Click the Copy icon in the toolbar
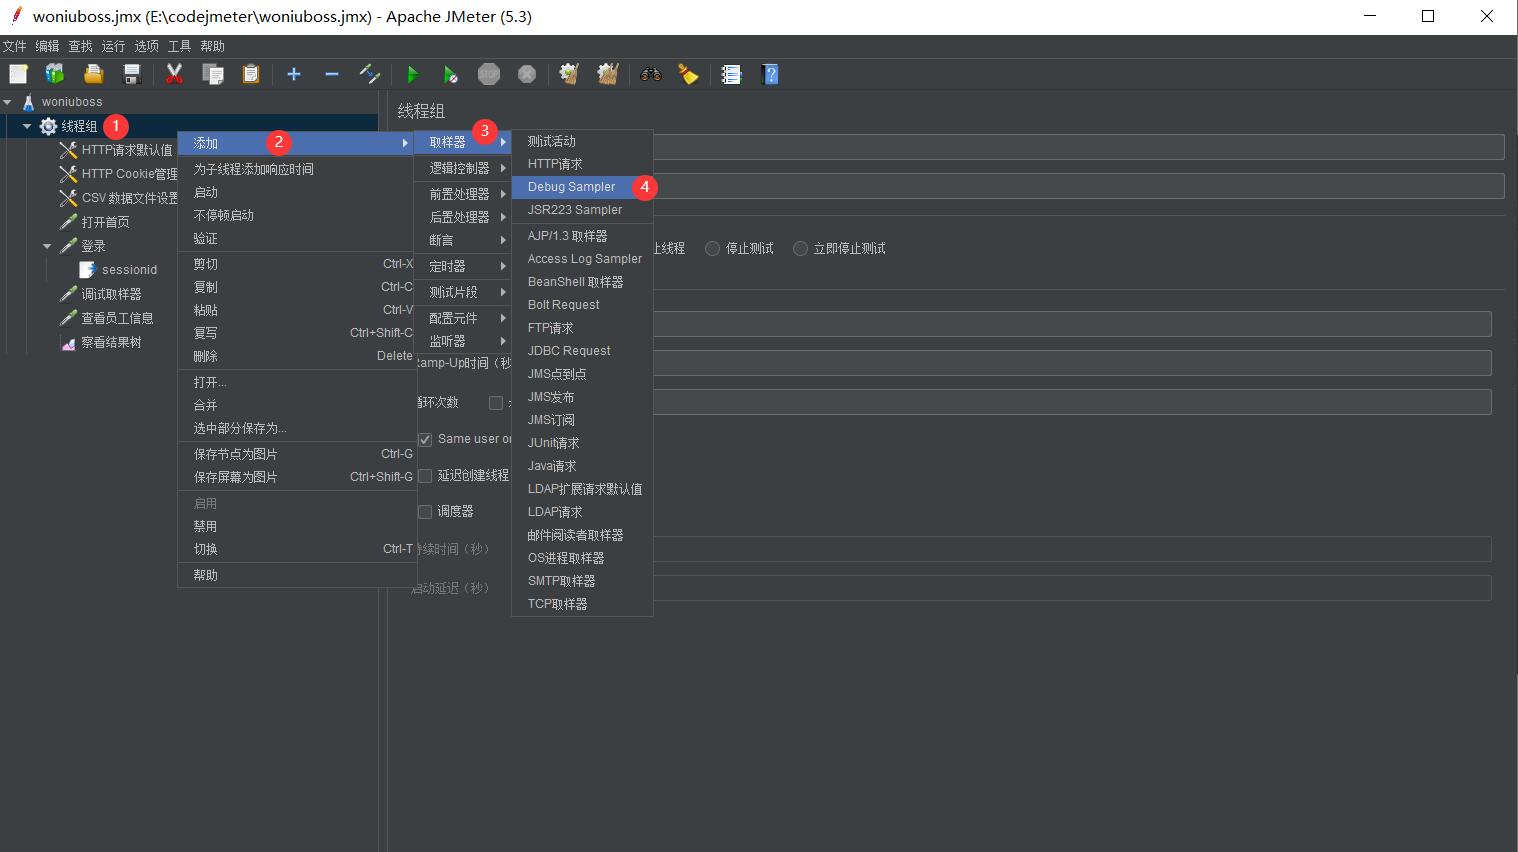Screen dimensions: 1518x852 coord(212,74)
